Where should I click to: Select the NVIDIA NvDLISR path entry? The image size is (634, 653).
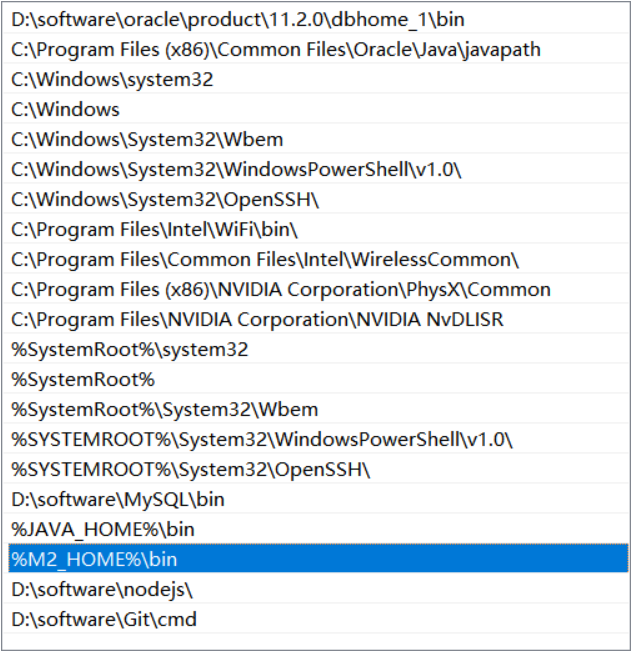tap(317, 319)
